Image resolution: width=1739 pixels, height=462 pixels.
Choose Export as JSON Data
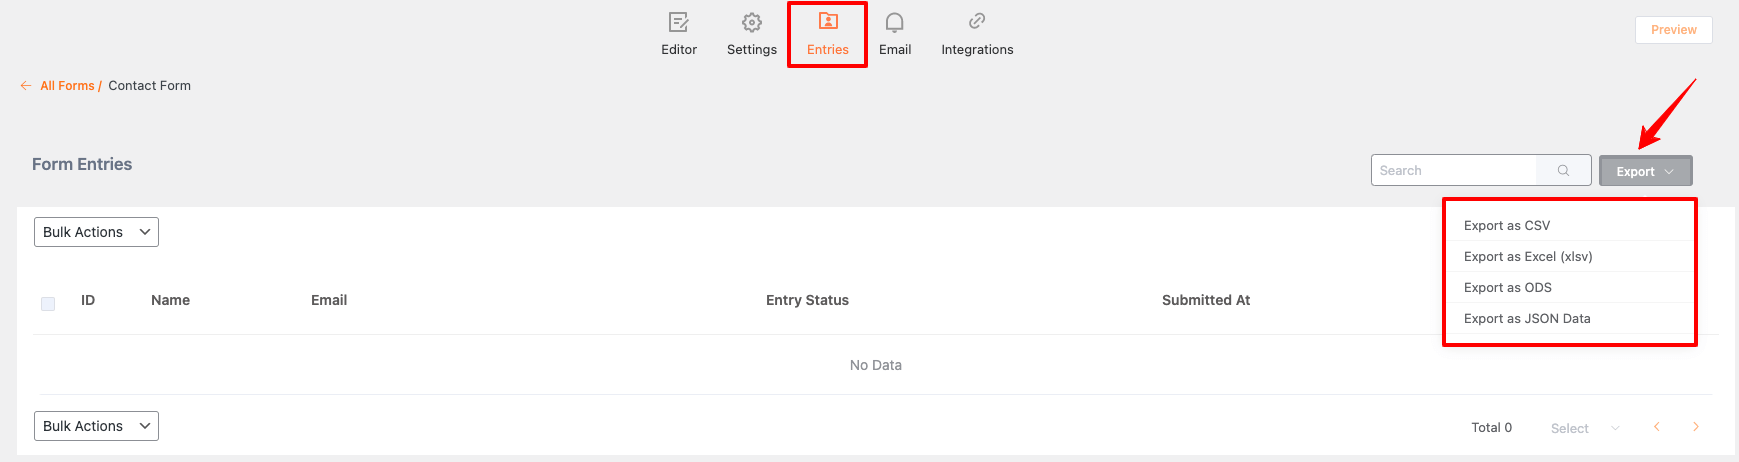coord(1527,319)
